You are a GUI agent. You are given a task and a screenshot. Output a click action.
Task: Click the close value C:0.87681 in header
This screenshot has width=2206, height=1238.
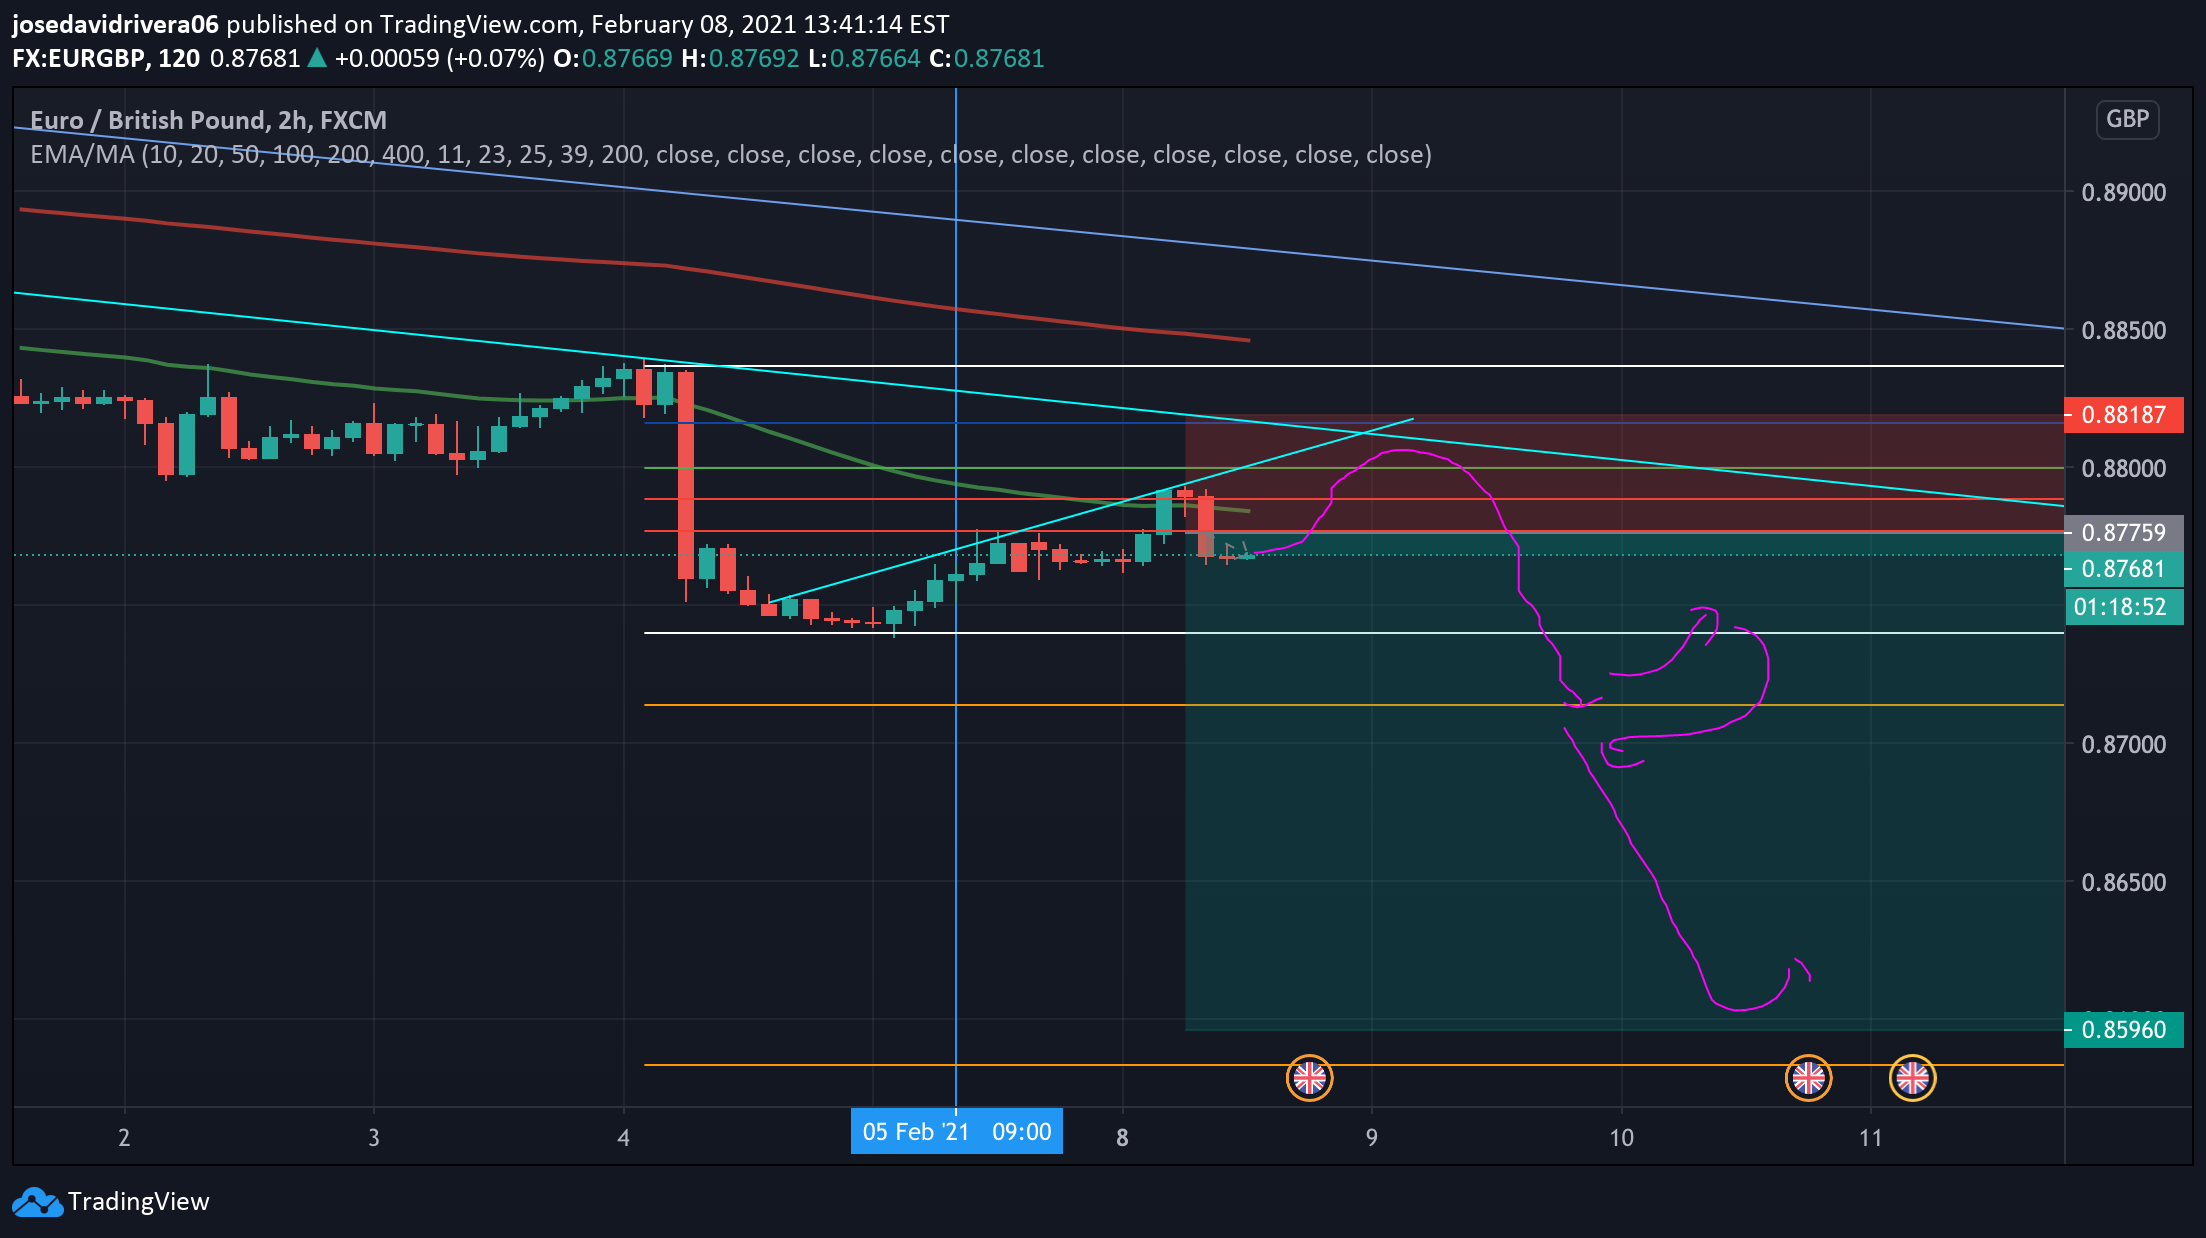point(987,59)
